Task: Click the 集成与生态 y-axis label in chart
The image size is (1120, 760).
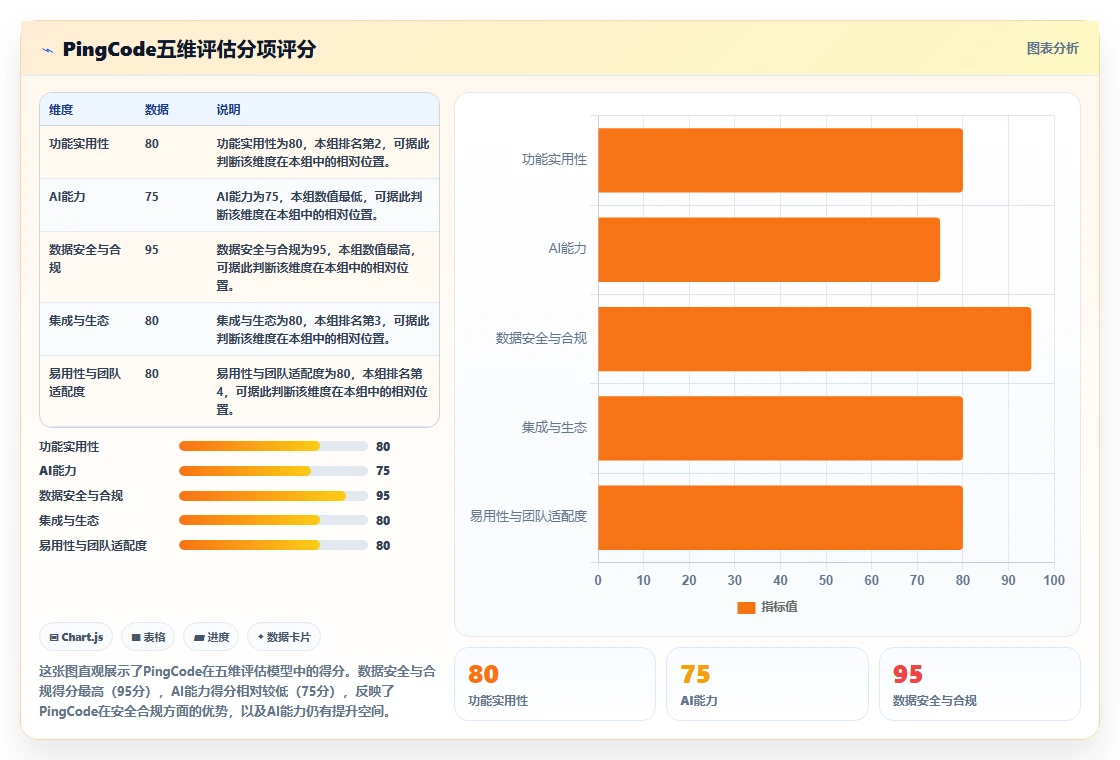Action: (x=554, y=427)
